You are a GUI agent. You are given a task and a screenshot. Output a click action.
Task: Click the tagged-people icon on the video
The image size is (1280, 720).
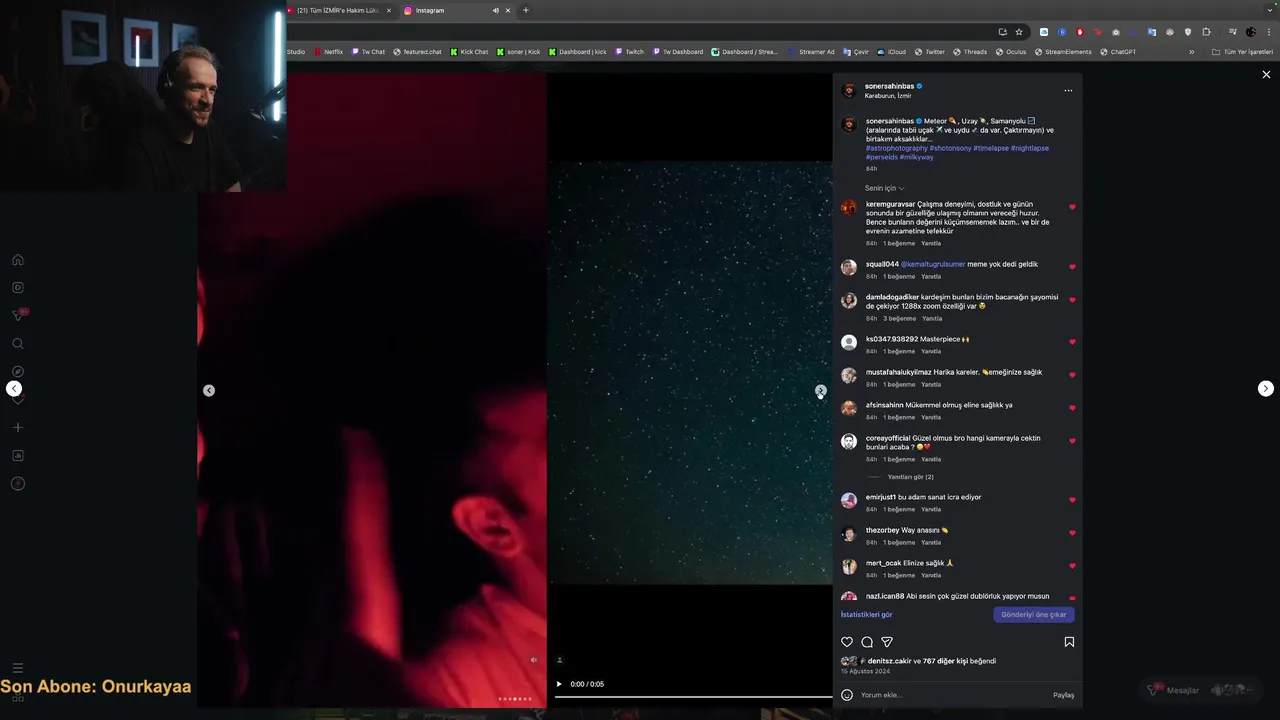point(559,660)
